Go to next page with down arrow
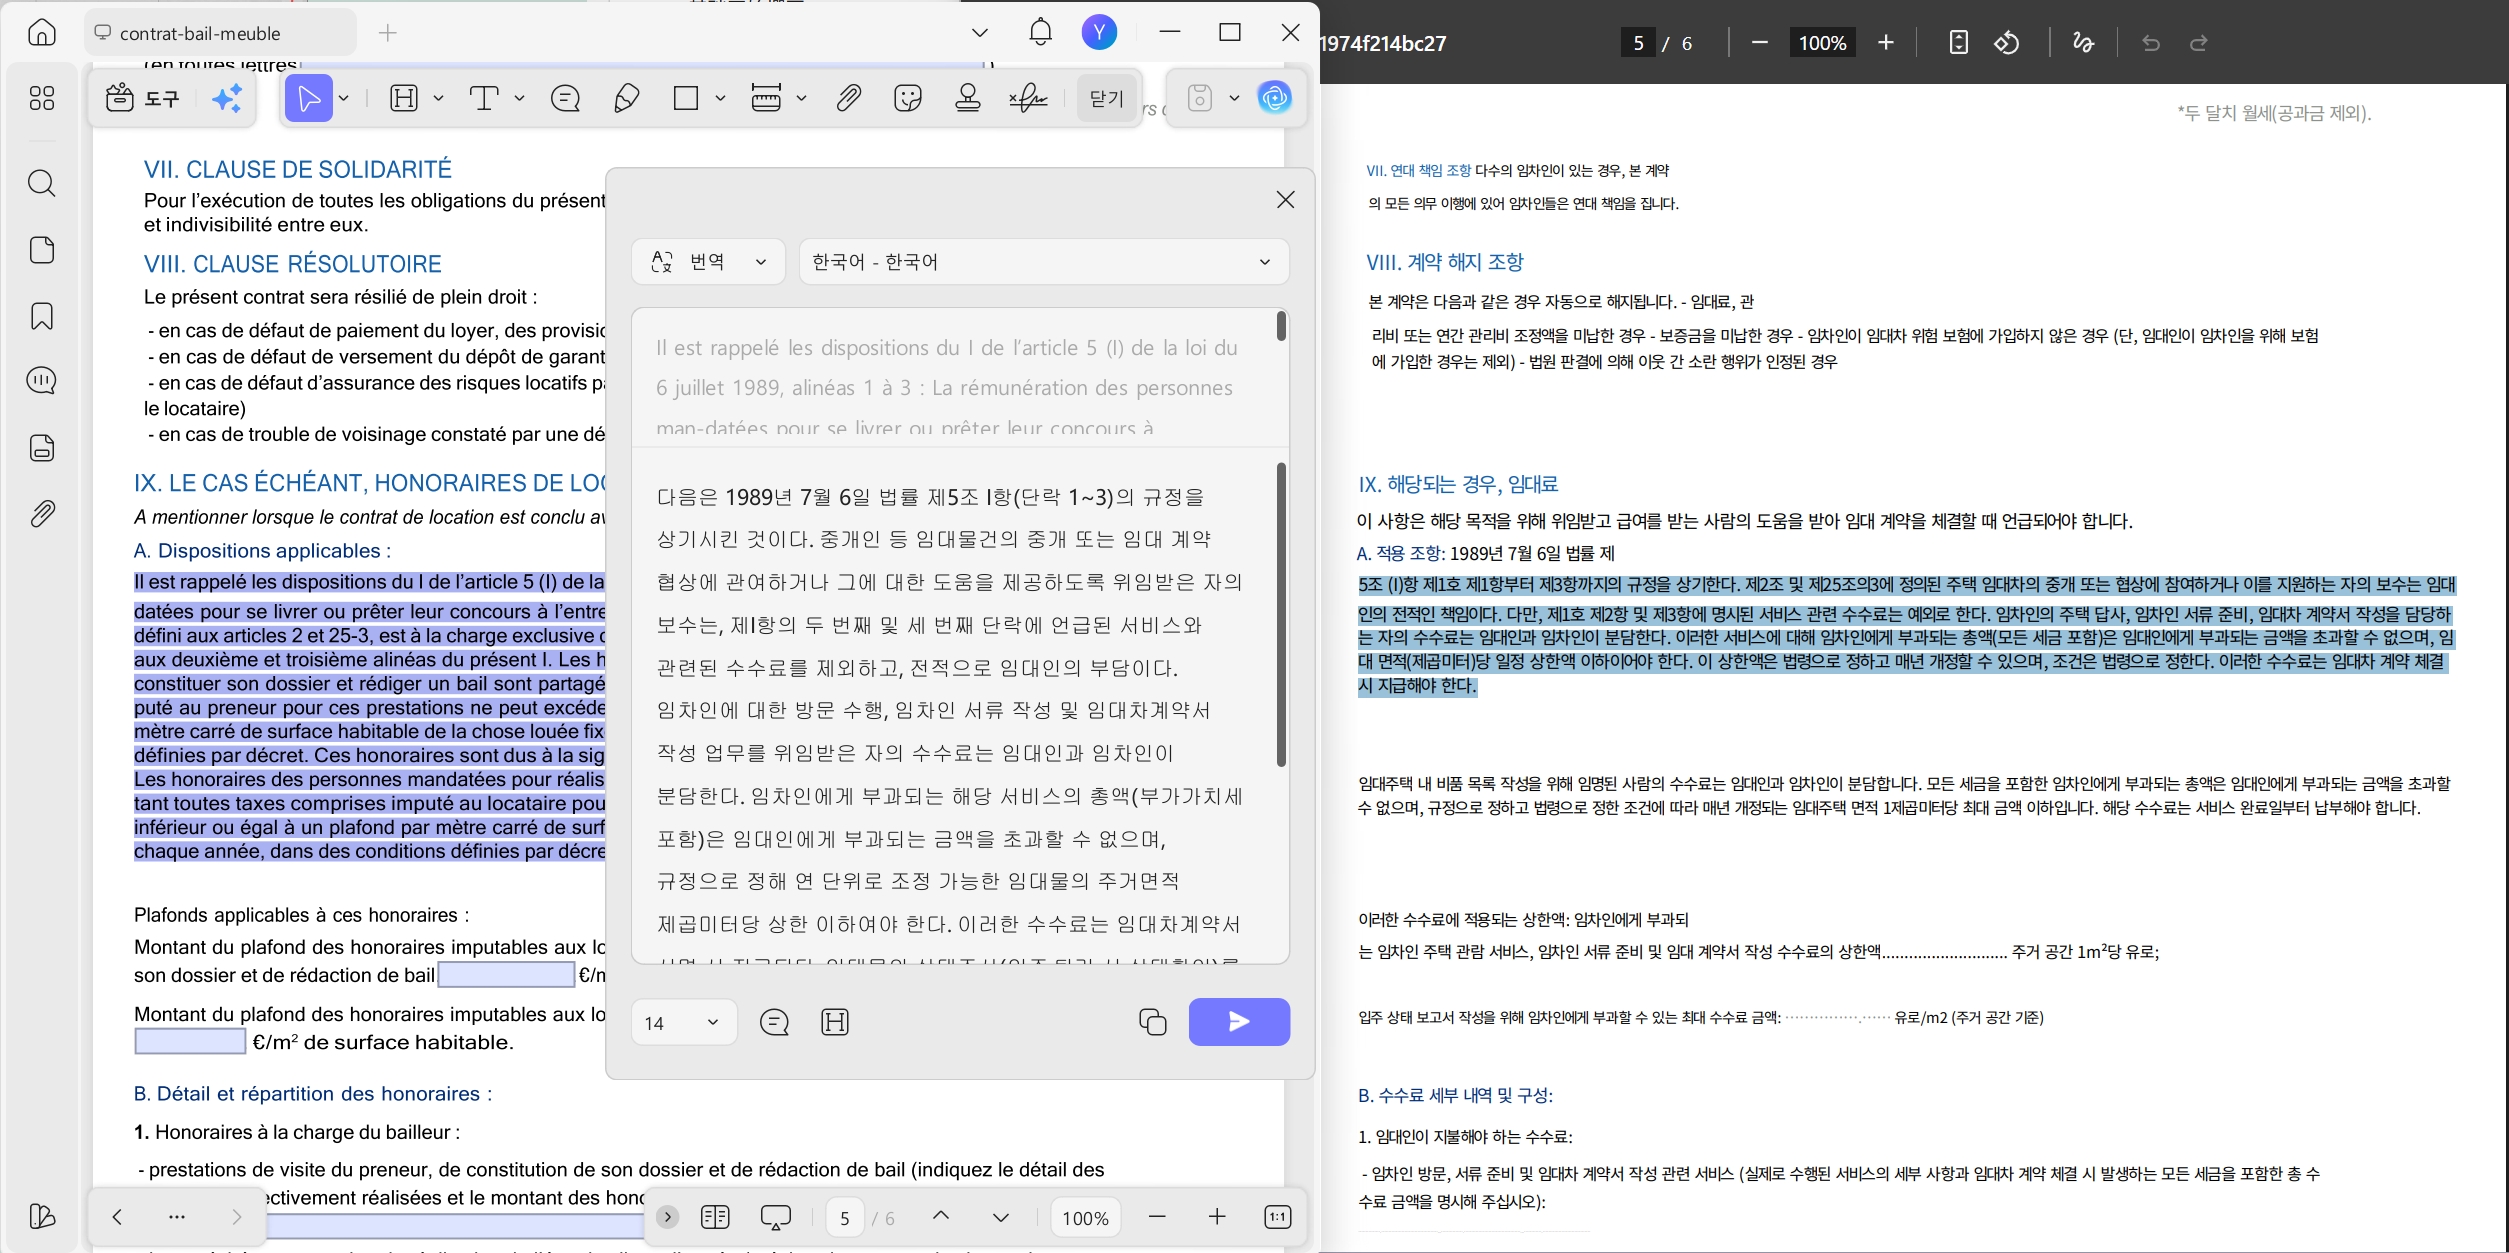The height and width of the screenshot is (1253, 2509). click(x=1001, y=1217)
